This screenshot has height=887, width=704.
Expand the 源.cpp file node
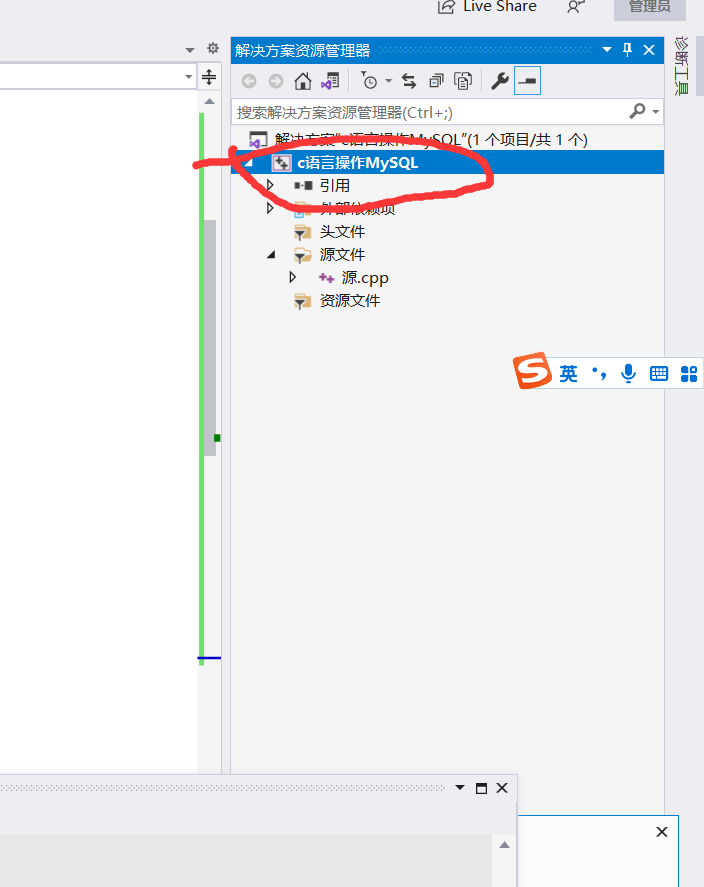(292, 277)
